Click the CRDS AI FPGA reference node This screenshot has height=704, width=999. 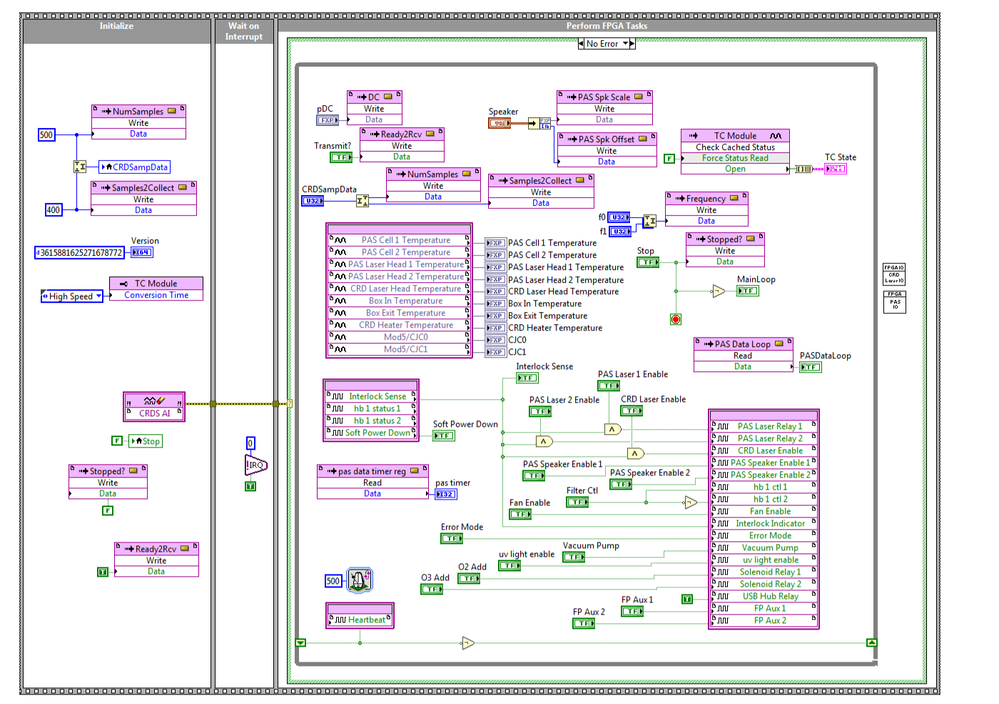(x=154, y=406)
